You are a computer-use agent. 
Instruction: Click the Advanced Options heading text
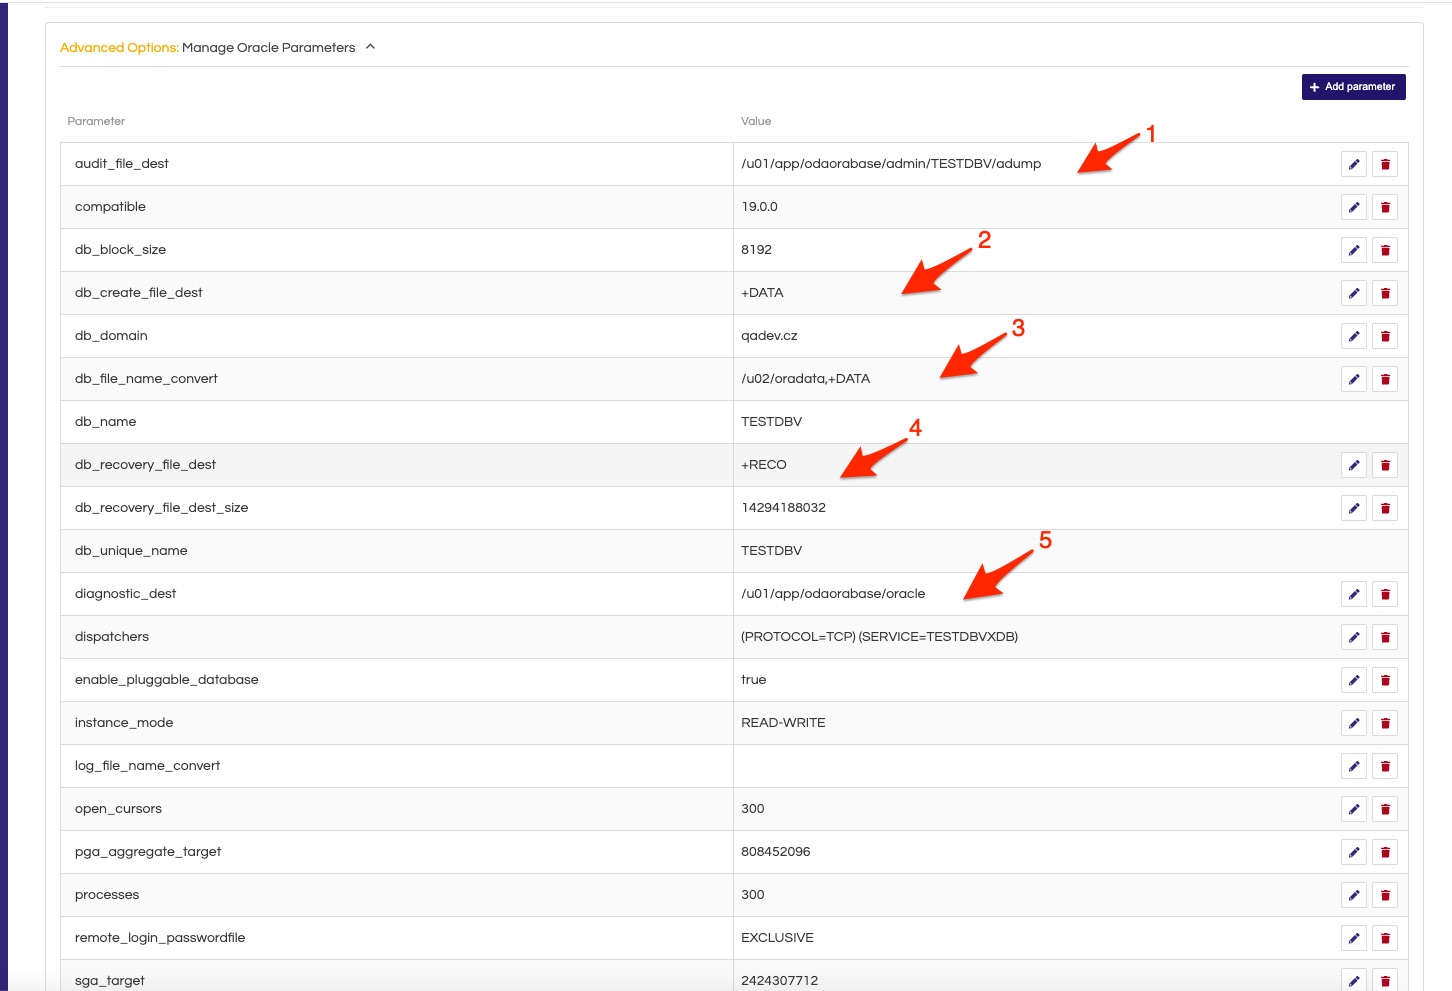pyautogui.click(x=119, y=48)
